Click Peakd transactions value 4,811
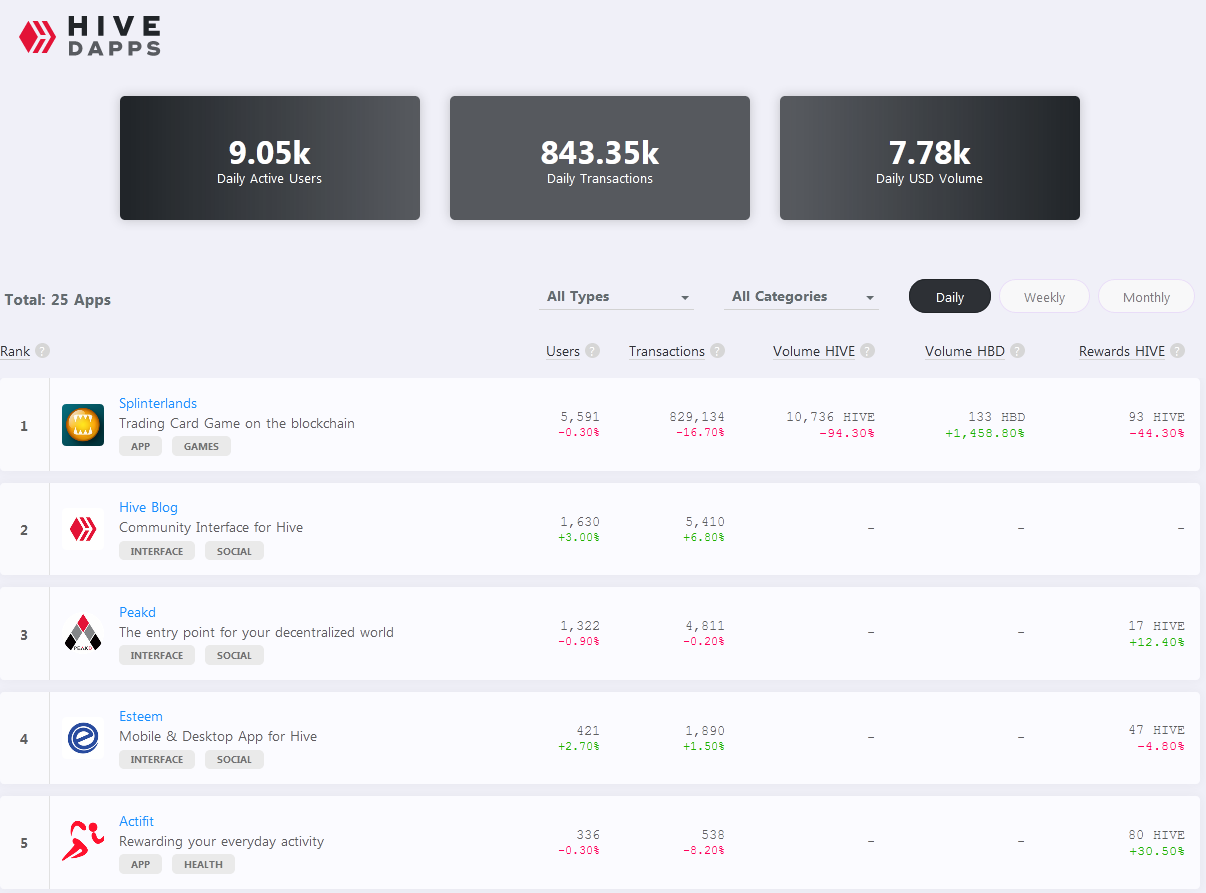 (x=705, y=626)
